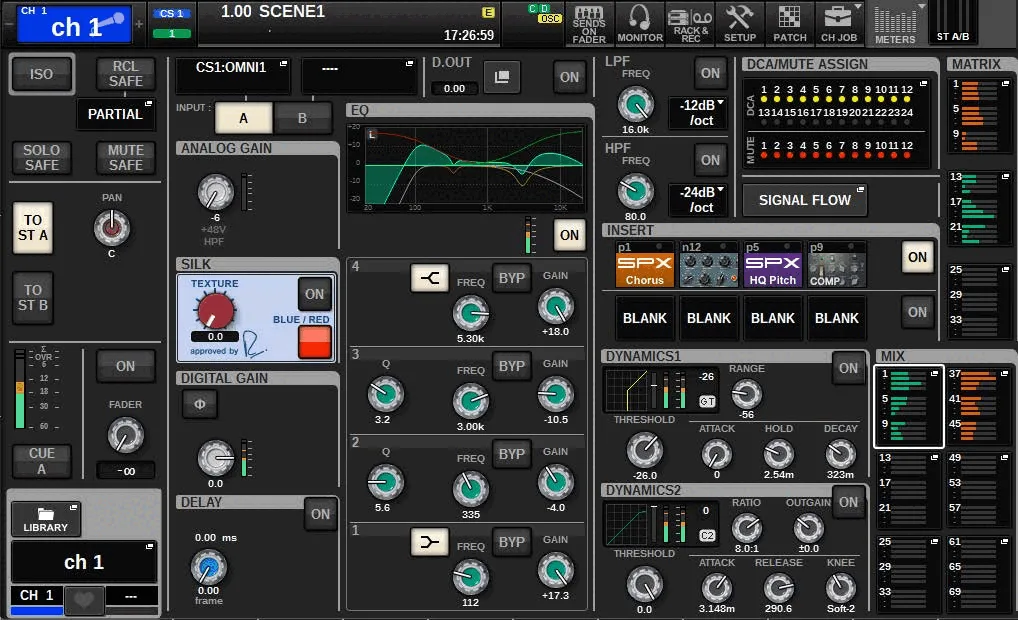Expand the Matrix 1-12 sends block

click(979, 116)
